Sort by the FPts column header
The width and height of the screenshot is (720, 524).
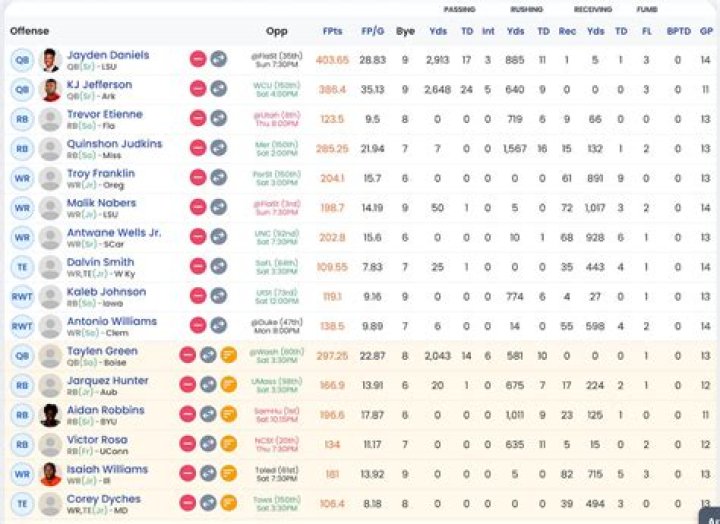(332, 31)
